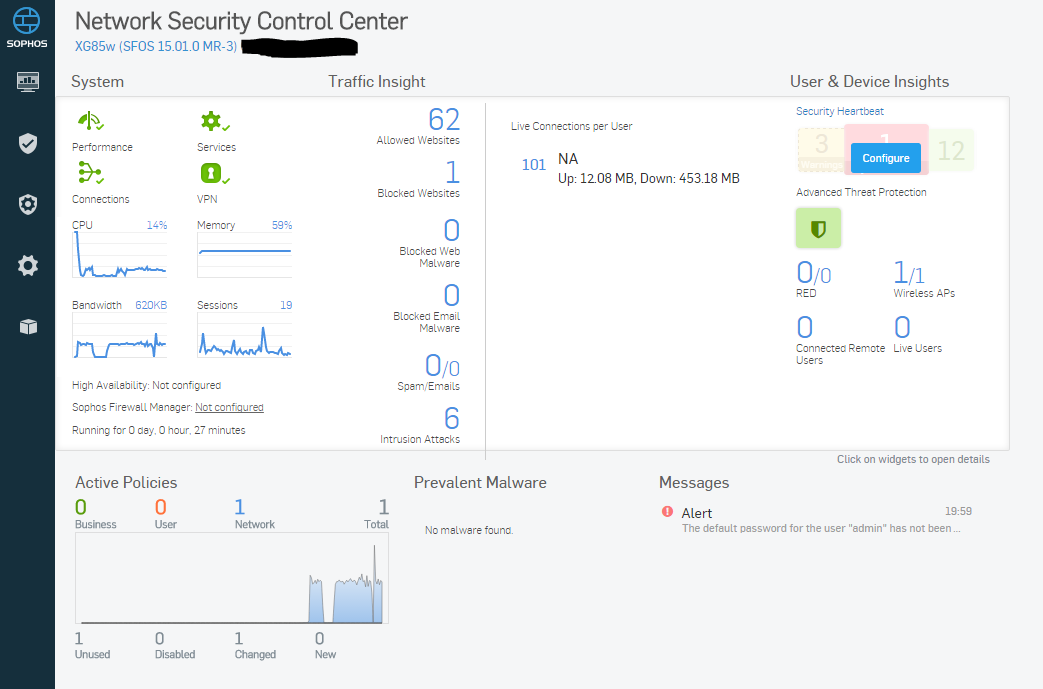The height and width of the screenshot is (689, 1043).
Task: Click the 0 Blocked Web Malware count
Action: [452, 231]
